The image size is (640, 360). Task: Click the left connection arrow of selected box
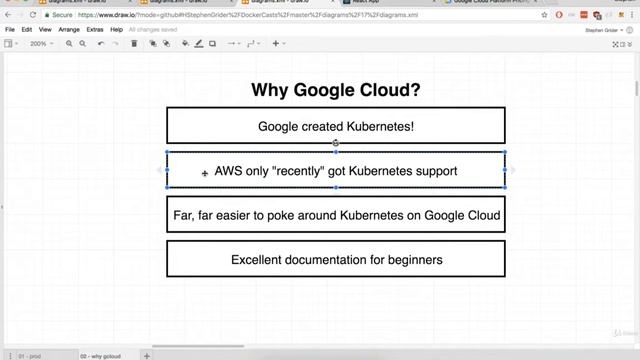(159, 170)
